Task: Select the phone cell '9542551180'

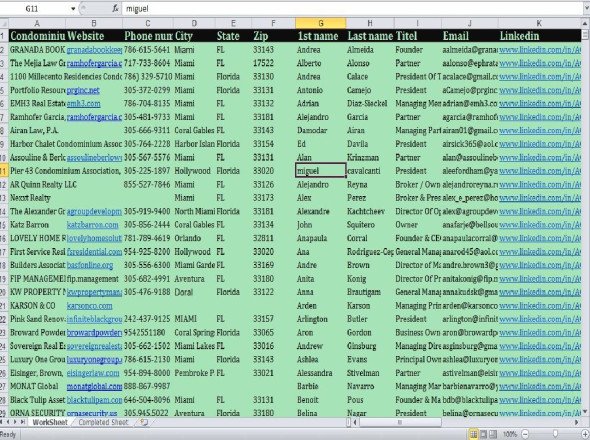Action: [x=148, y=333]
